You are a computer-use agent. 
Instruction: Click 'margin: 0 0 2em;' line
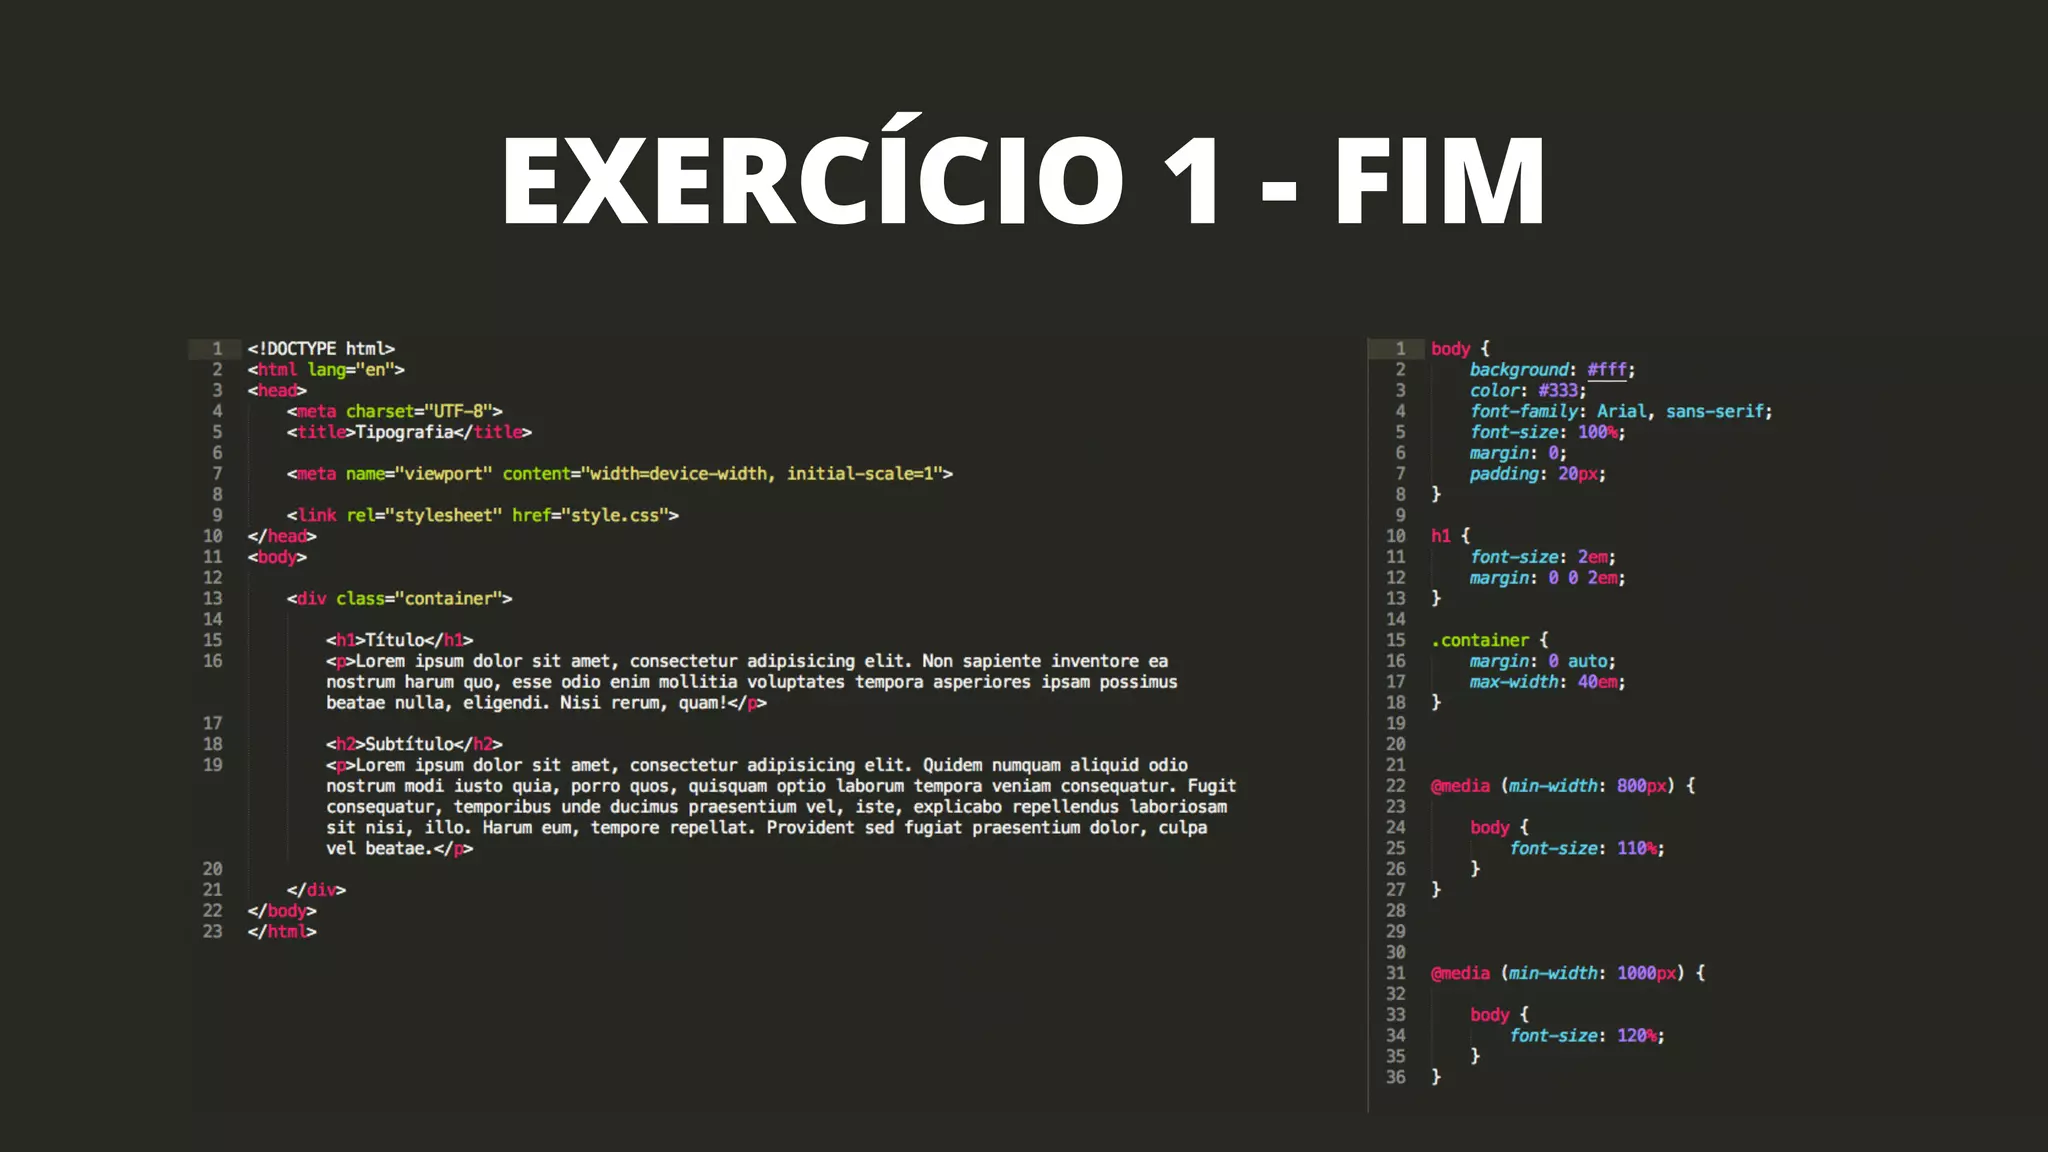(1547, 578)
